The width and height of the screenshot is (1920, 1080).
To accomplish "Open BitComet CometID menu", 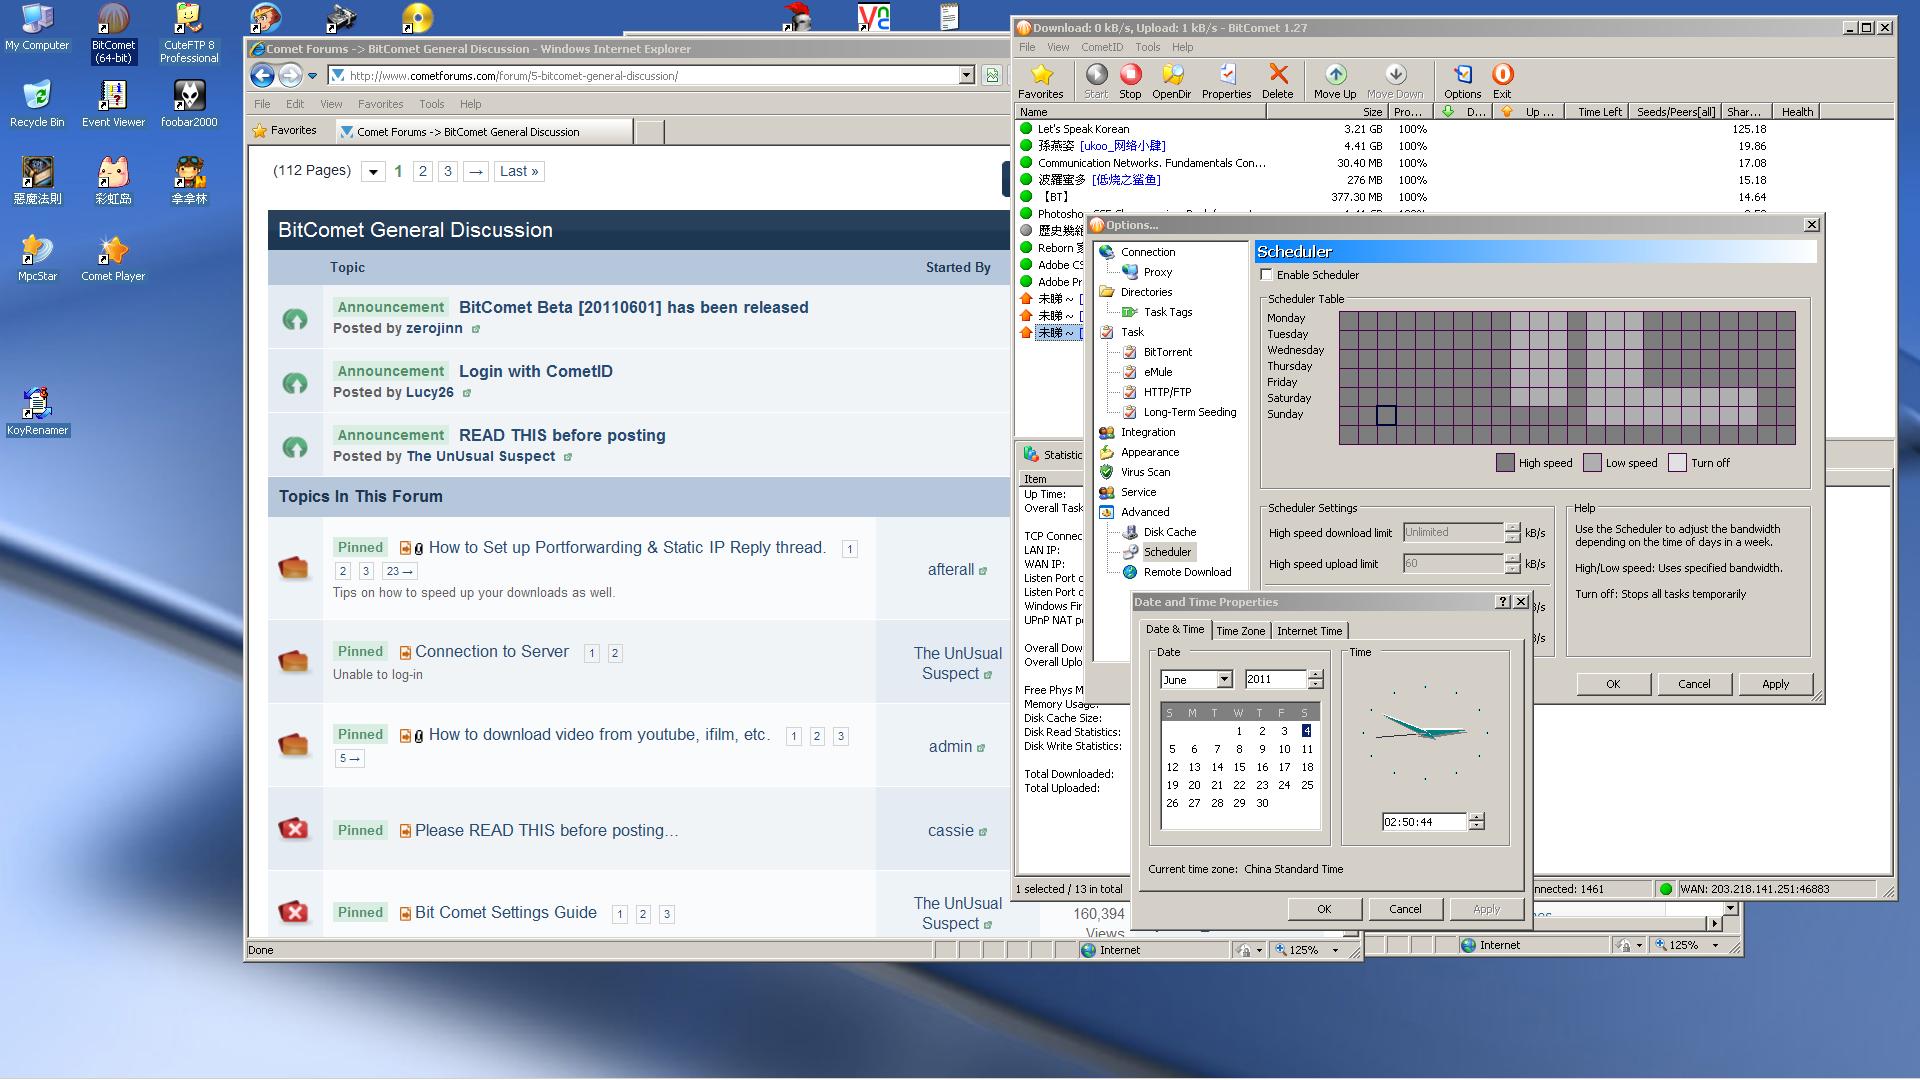I will tap(1101, 47).
